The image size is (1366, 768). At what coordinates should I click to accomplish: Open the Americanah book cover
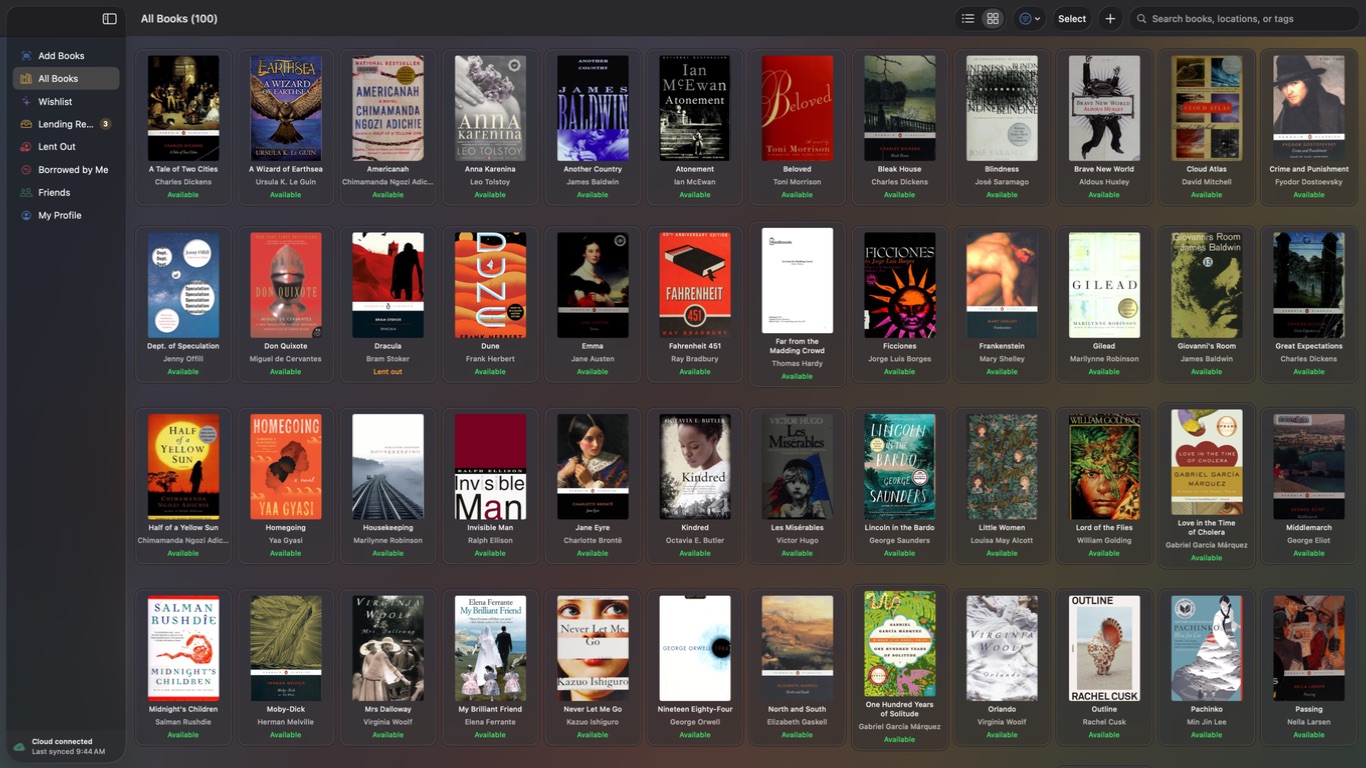[388, 108]
